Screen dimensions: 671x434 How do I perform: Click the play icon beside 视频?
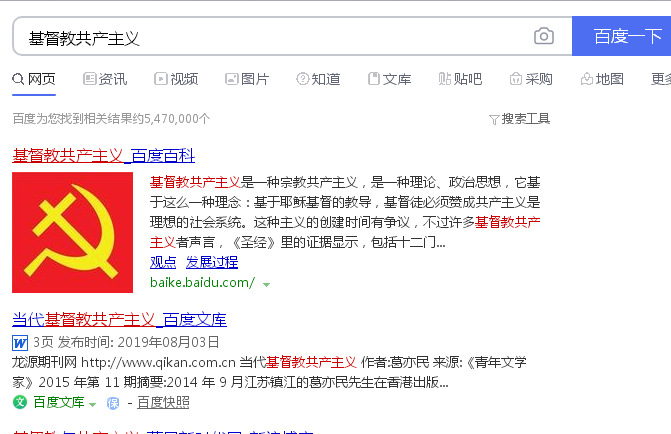click(x=160, y=79)
